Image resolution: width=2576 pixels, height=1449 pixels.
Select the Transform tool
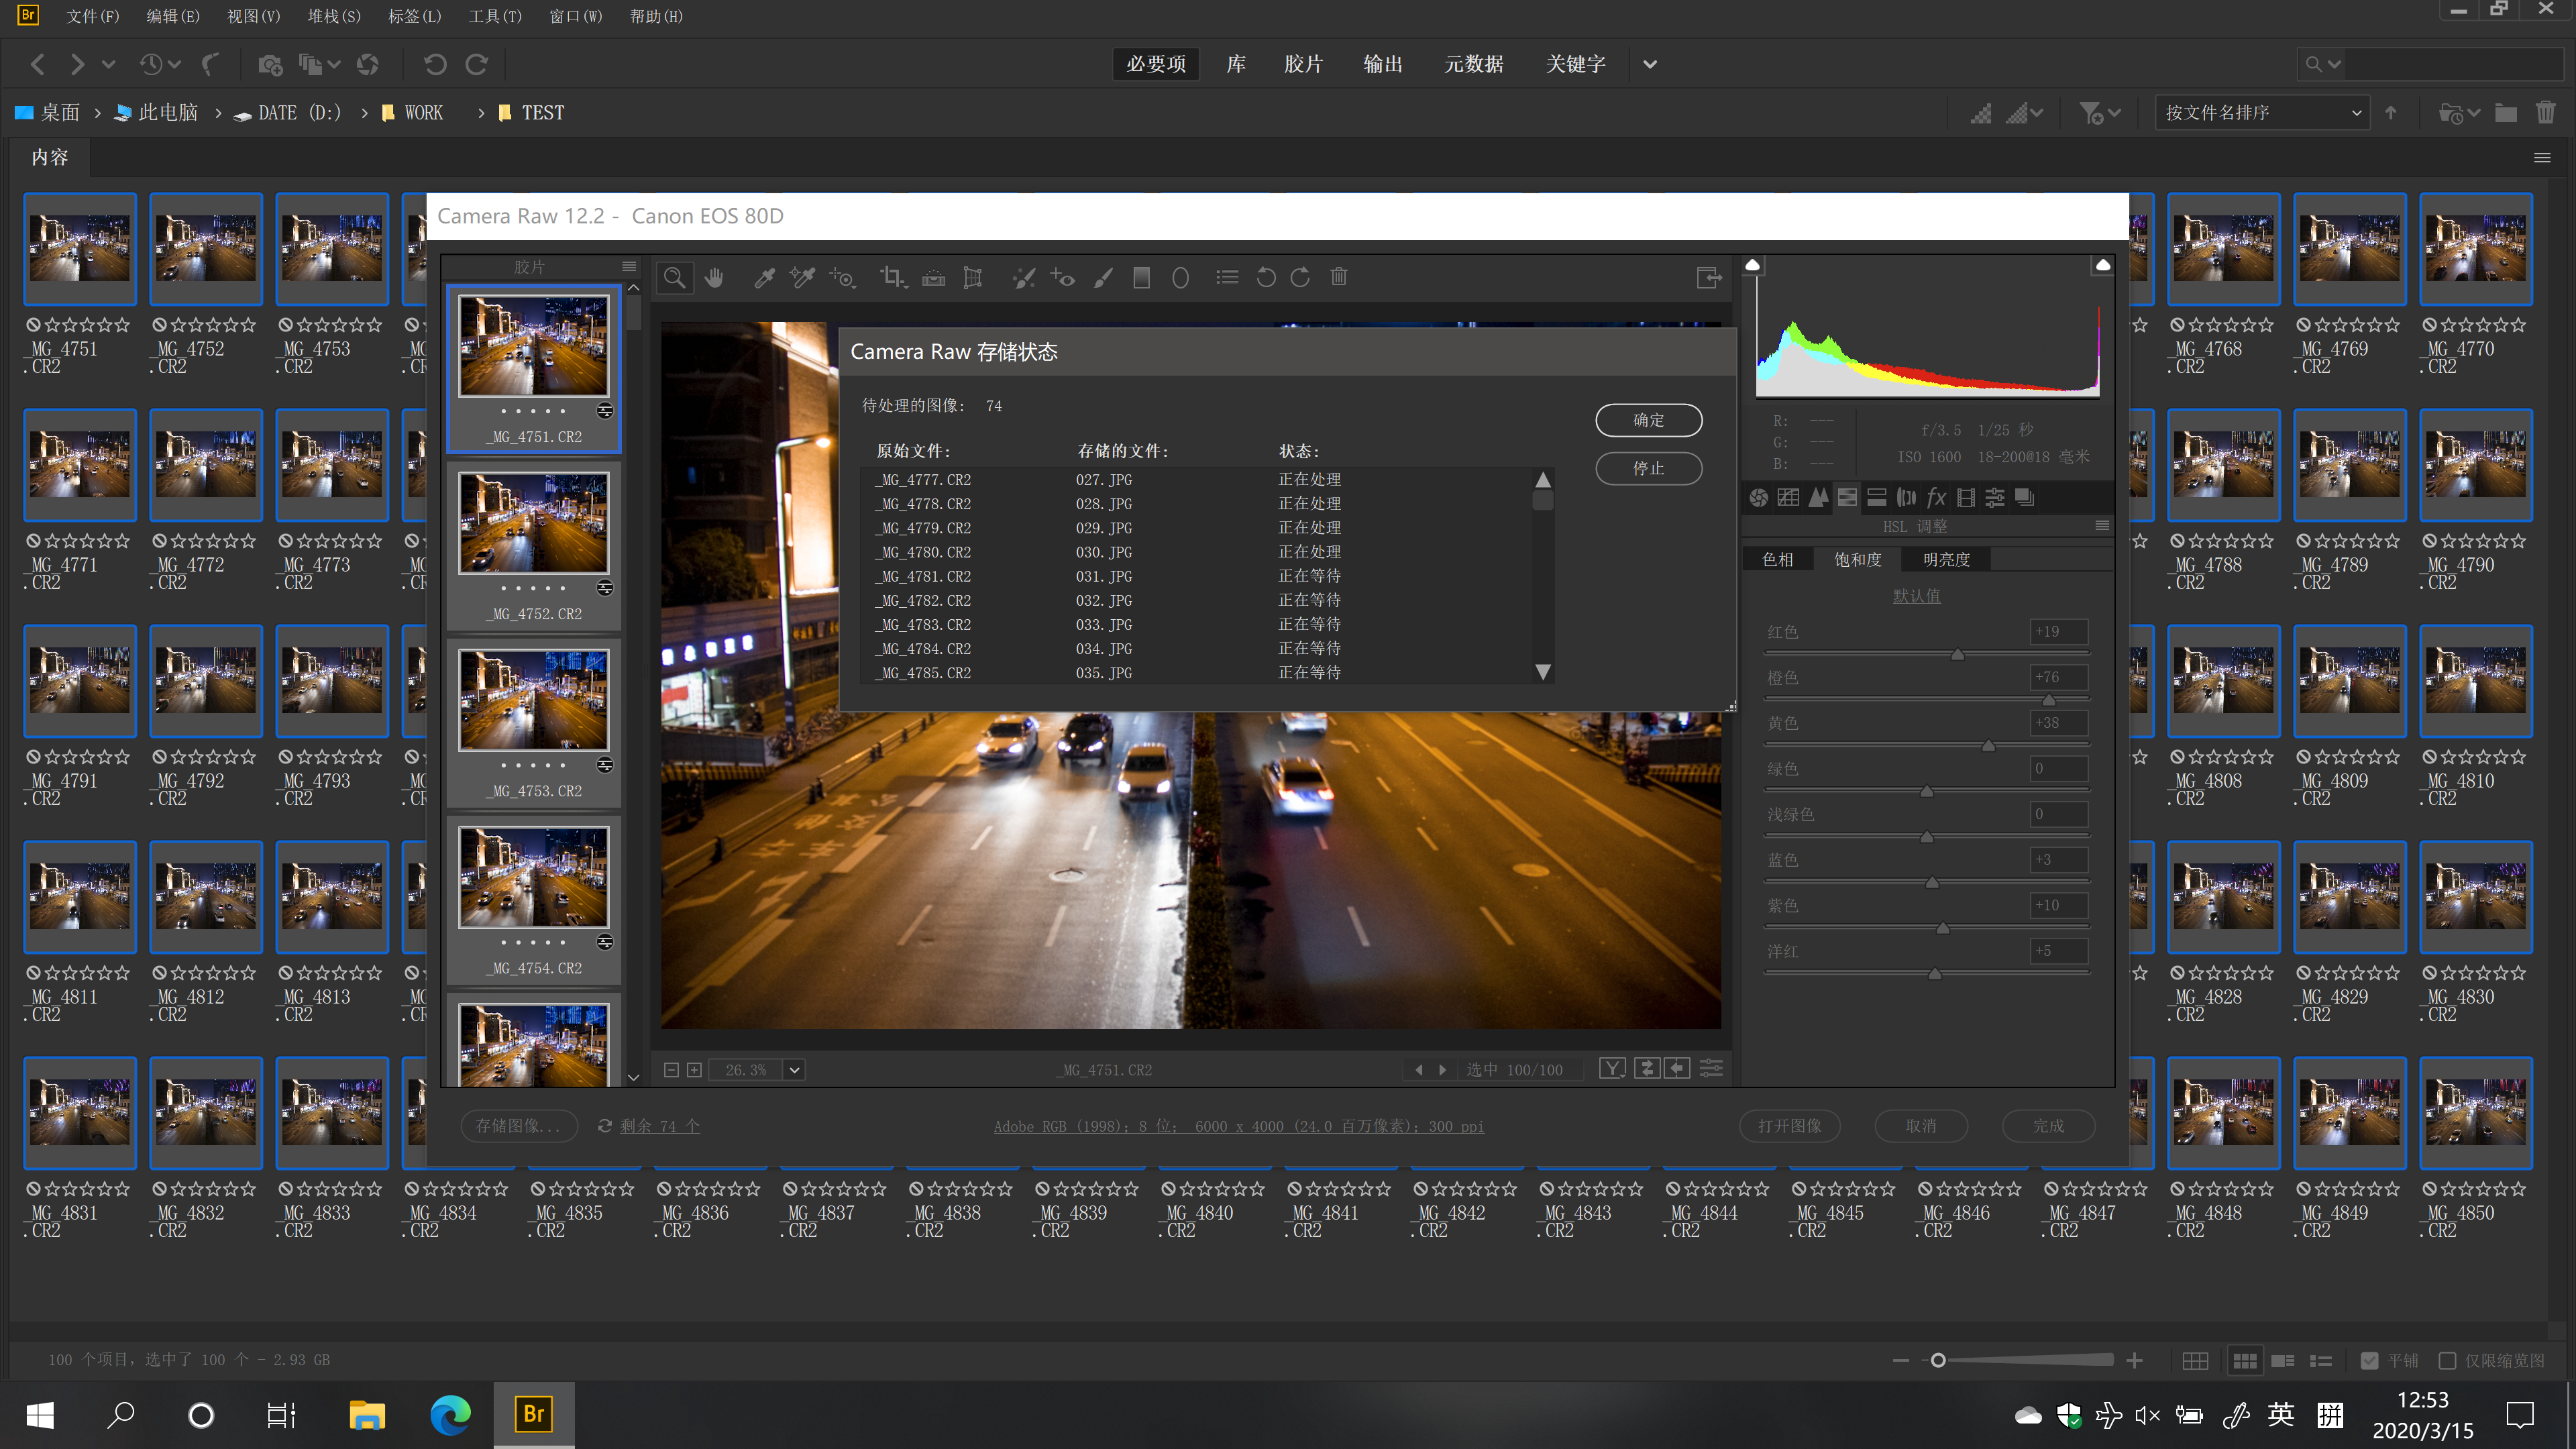(972, 278)
